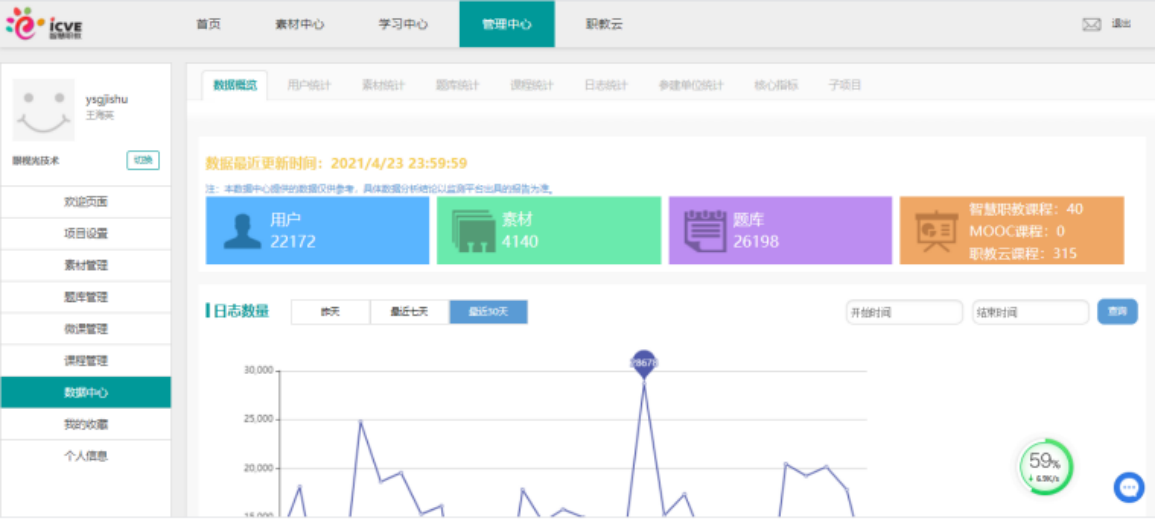Screen dimensions: 1156x521
Task: Click the 20,000 axis label
Action: click(x=259, y=468)
